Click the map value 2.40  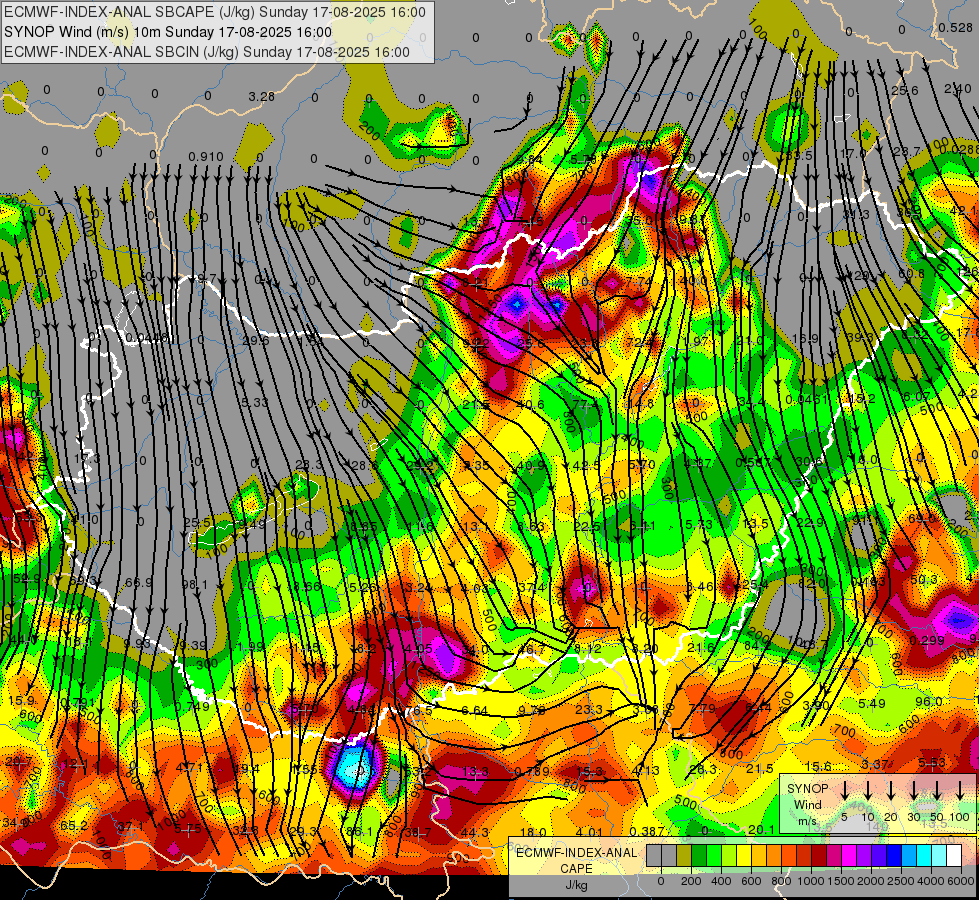pos(958,89)
